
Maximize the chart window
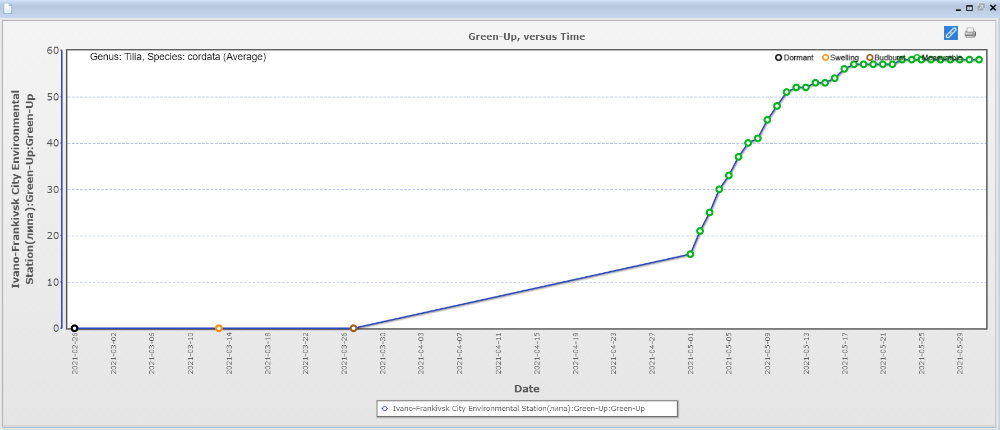click(x=969, y=7)
